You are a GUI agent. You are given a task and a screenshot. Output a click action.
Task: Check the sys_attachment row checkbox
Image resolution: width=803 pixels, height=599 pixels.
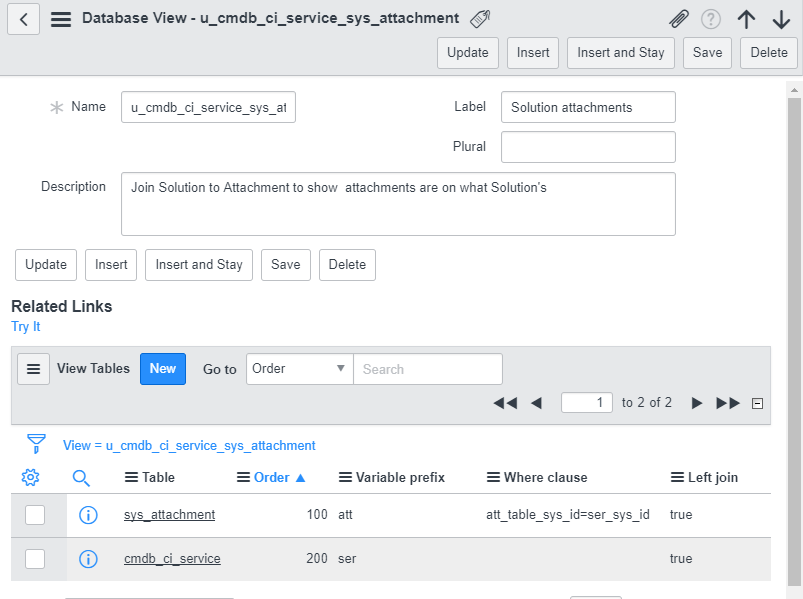[35, 515]
